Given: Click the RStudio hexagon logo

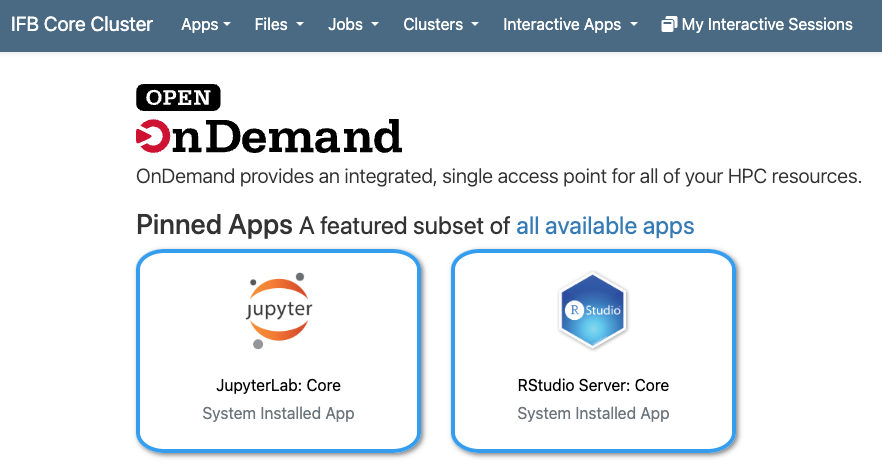Looking at the screenshot, I should pyautogui.click(x=593, y=311).
